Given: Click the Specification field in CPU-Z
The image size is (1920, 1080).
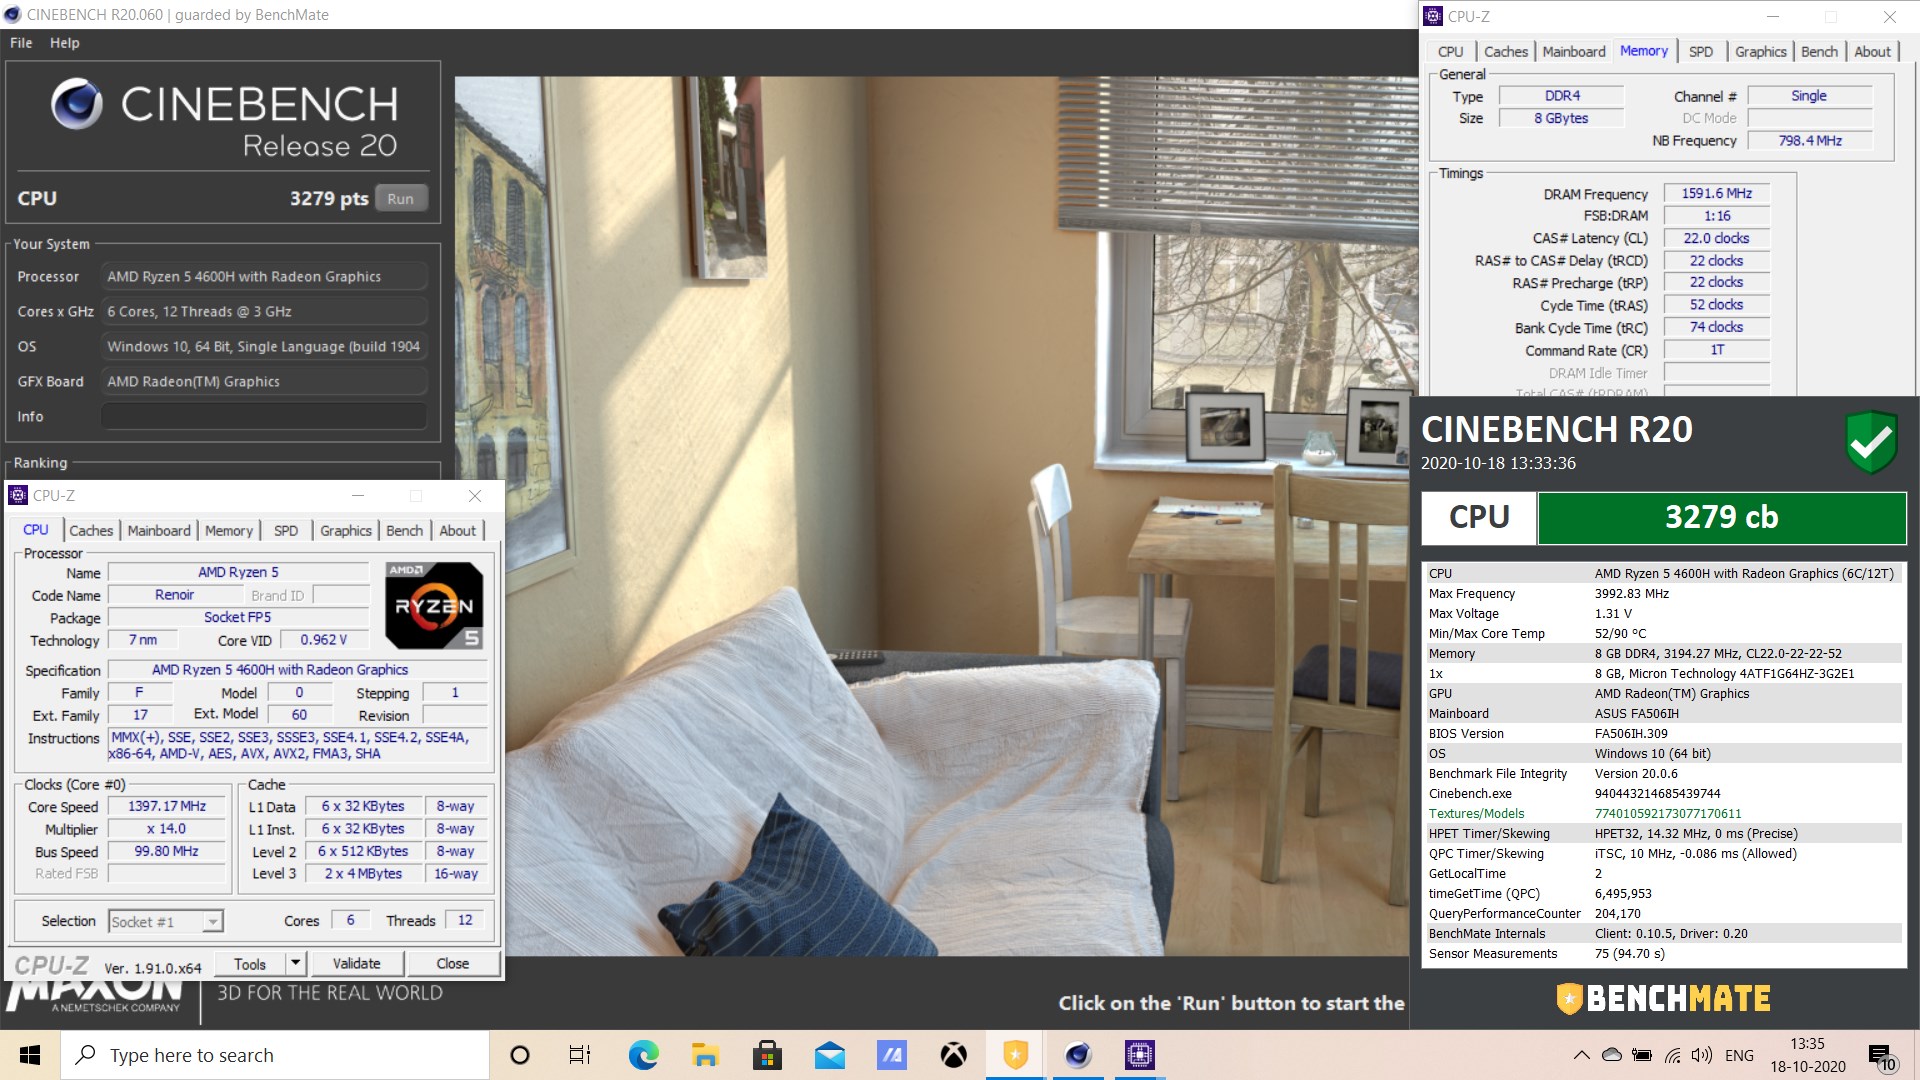Looking at the screenshot, I should pyautogui.click(x=297, y=670).
